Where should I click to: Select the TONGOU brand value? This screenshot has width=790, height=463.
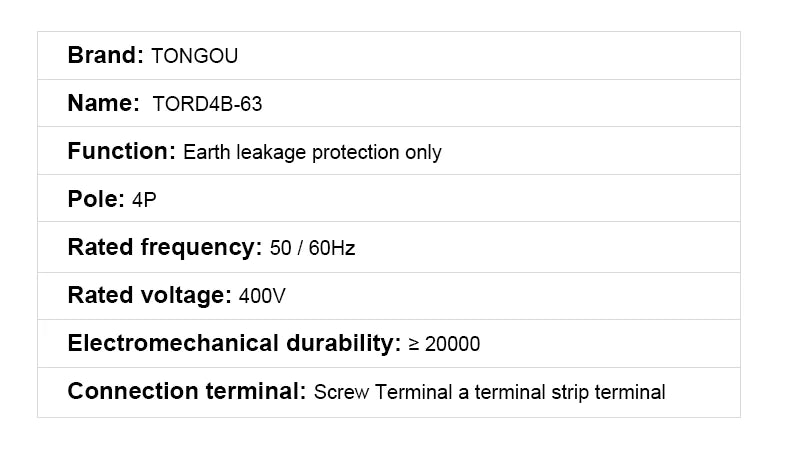coord(194,57)
